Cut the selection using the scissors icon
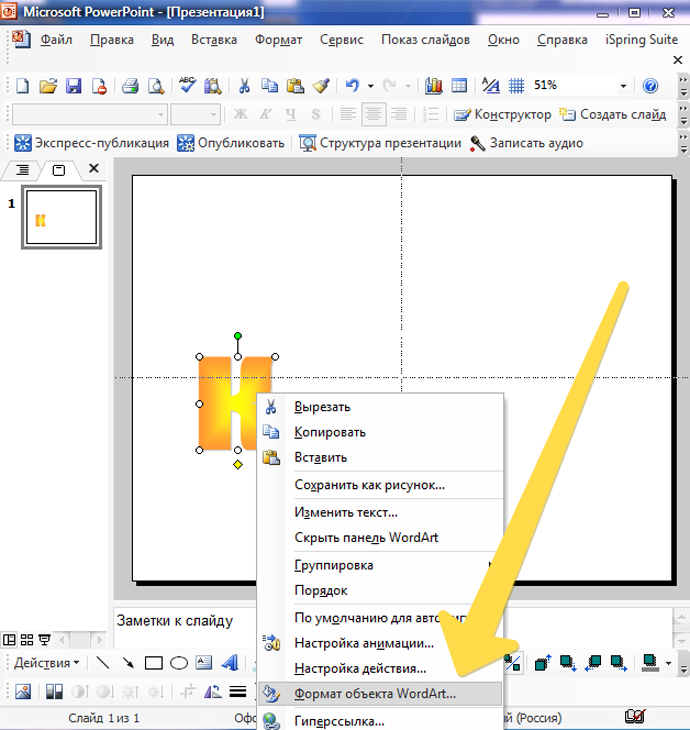690x730 pixels. (x=244, y=86)
